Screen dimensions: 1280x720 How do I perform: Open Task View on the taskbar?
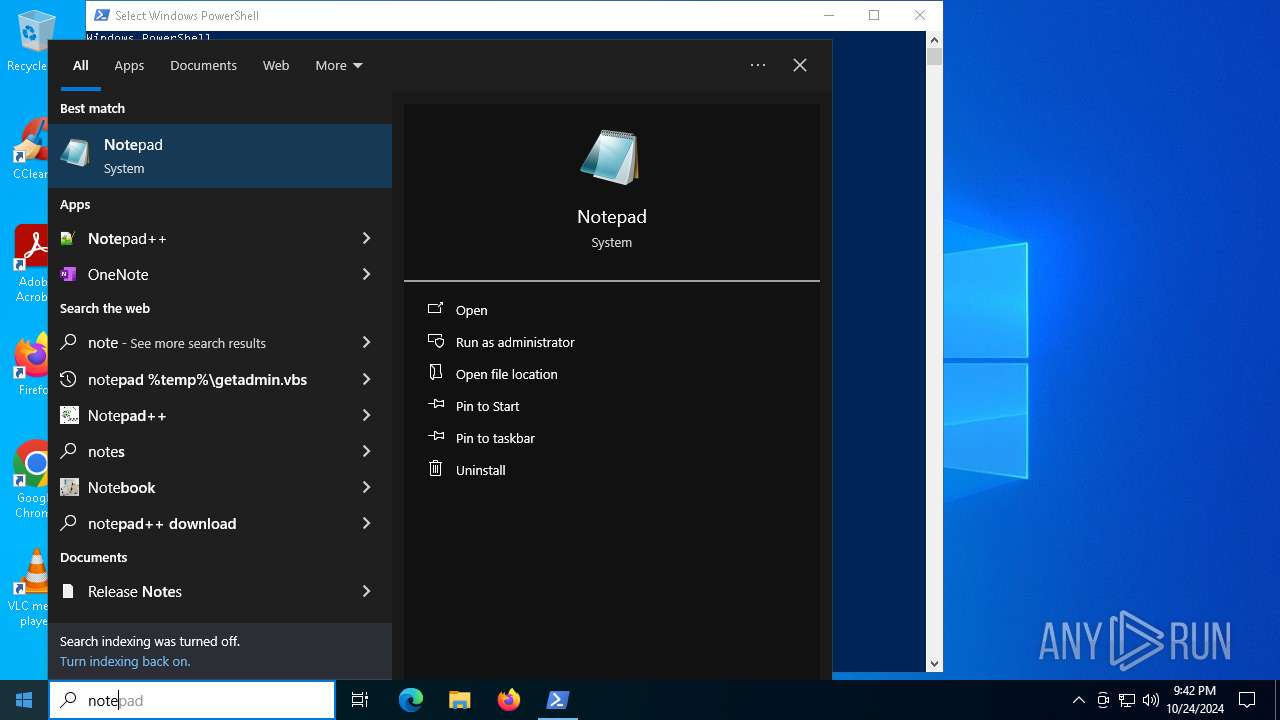(360, 700)
